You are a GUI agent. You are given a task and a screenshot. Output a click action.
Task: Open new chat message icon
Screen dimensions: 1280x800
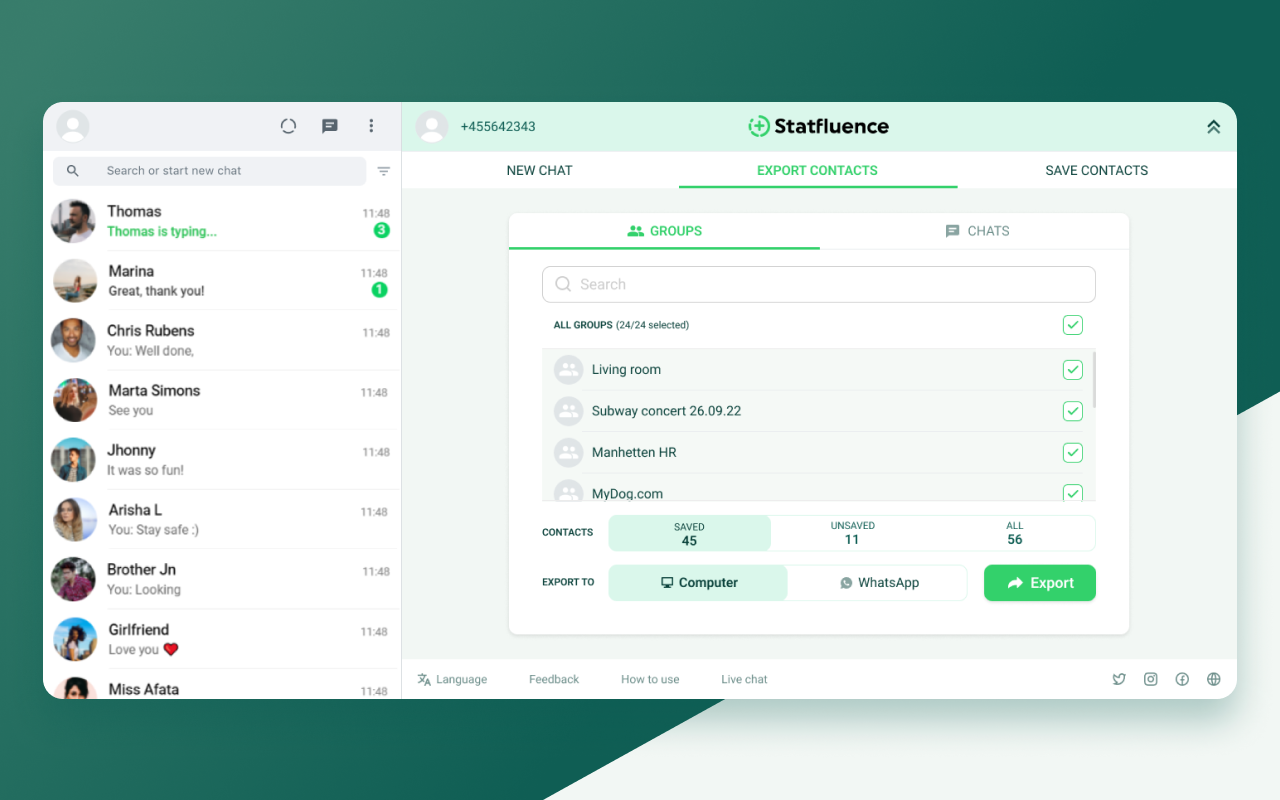[x=329, y=126]
